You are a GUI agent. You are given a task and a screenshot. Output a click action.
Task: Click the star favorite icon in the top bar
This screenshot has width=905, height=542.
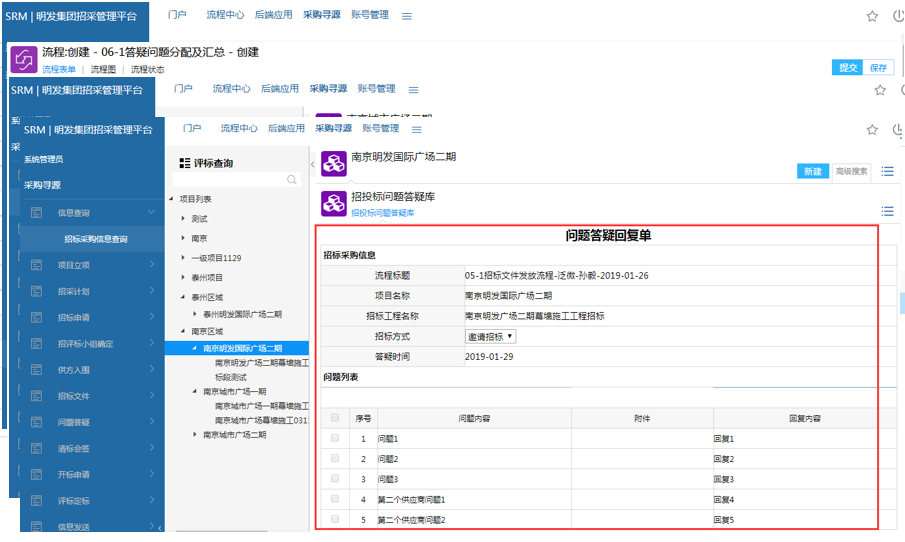coord(872,16)
